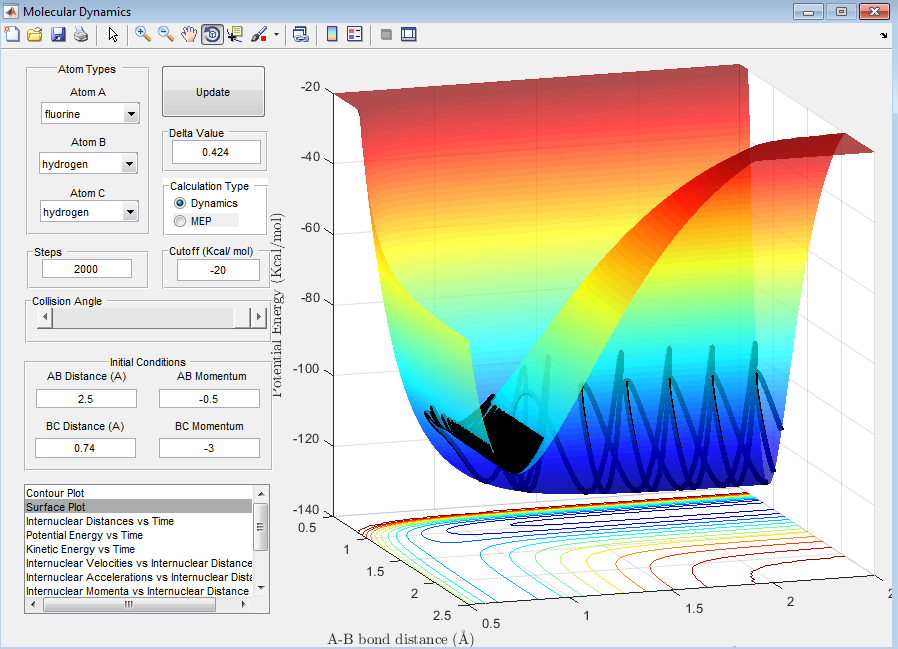The width and height of the screenshot is (898, 649).
Task: Click the Delta Value input field
Action: [x=215, y=152]
